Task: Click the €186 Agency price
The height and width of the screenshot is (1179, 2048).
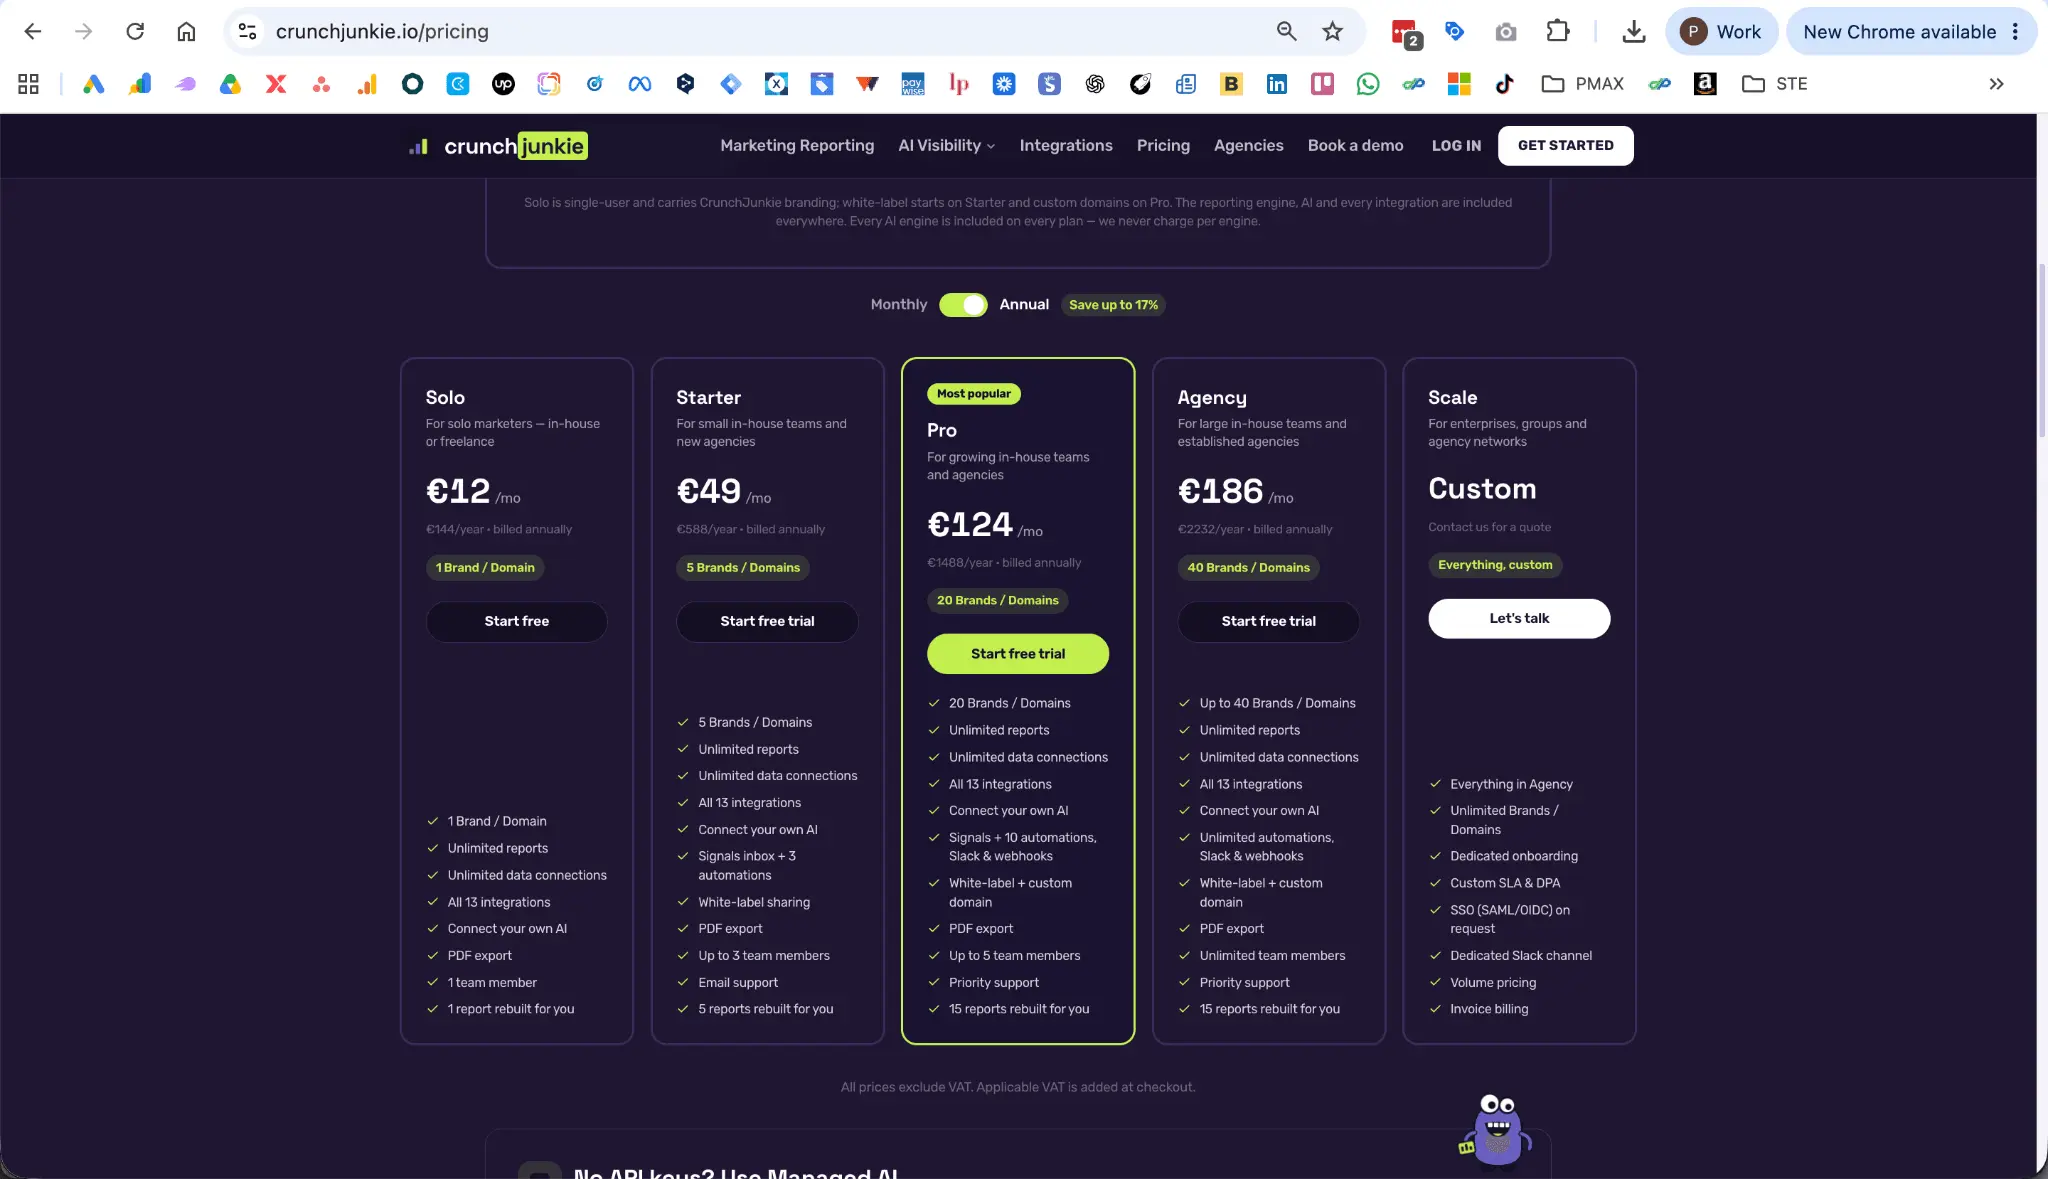Action: coord(1220,491)
